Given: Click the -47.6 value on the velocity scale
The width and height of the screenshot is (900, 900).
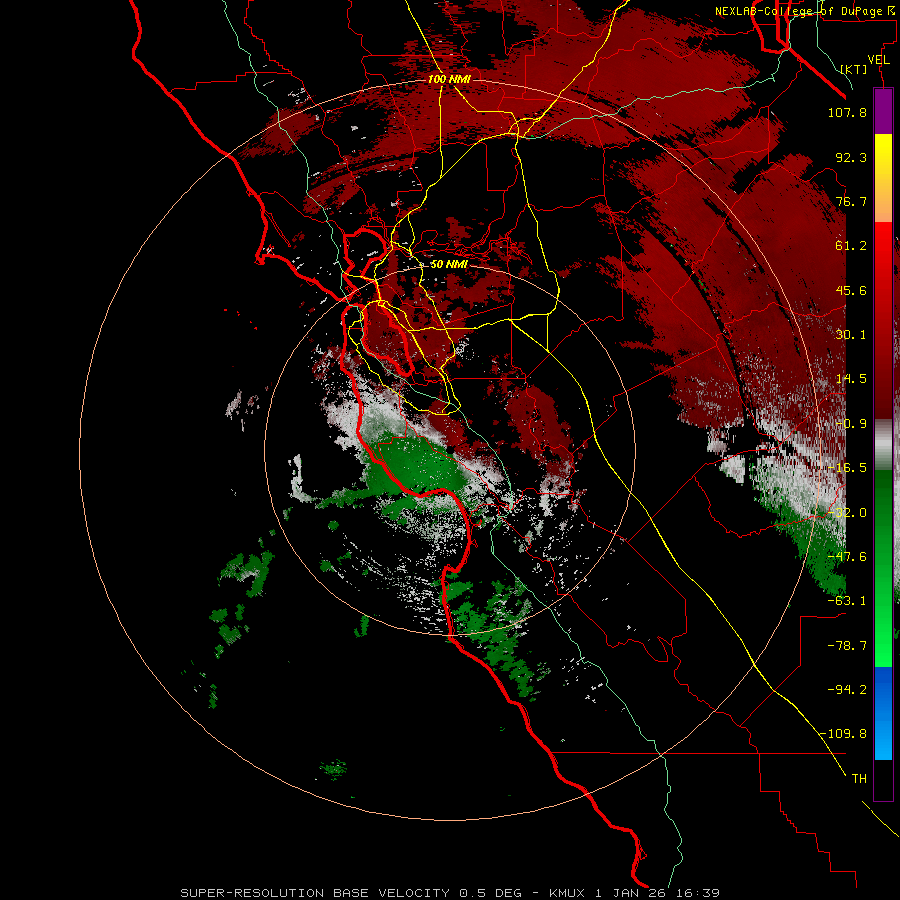Looking at the screenshot, I should coord(847,557).
